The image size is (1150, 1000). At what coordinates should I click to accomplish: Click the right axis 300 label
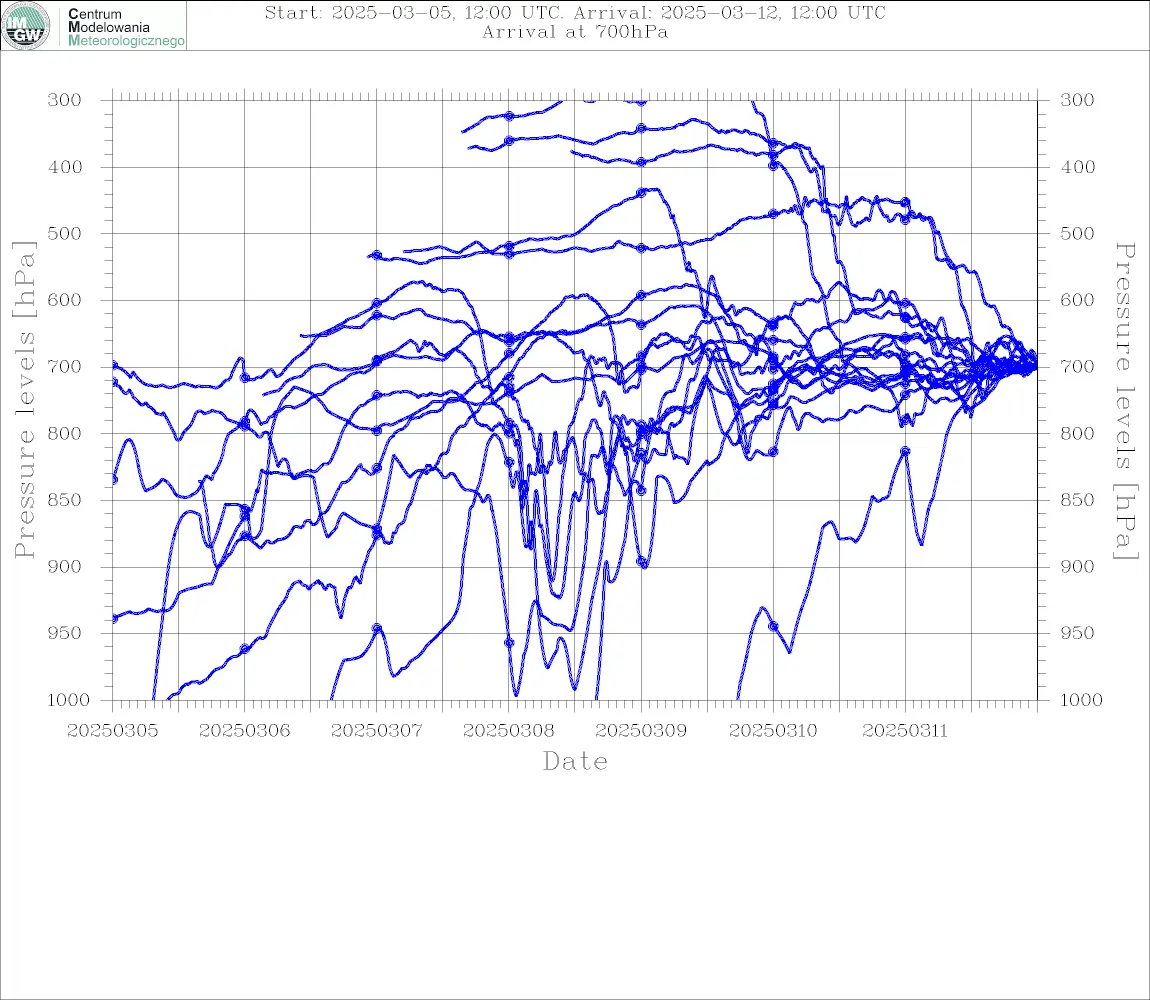1077,101
